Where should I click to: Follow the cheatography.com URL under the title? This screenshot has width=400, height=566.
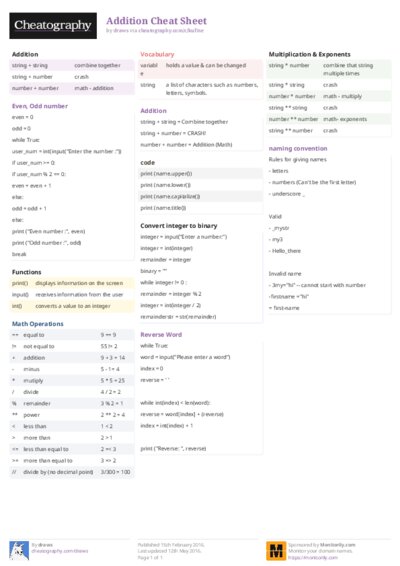point(171,31)
